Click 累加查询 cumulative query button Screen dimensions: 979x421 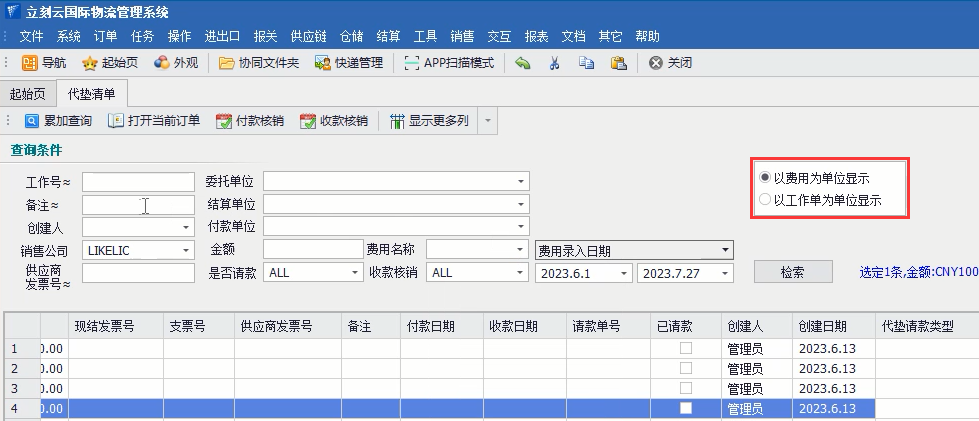[58, 121]
